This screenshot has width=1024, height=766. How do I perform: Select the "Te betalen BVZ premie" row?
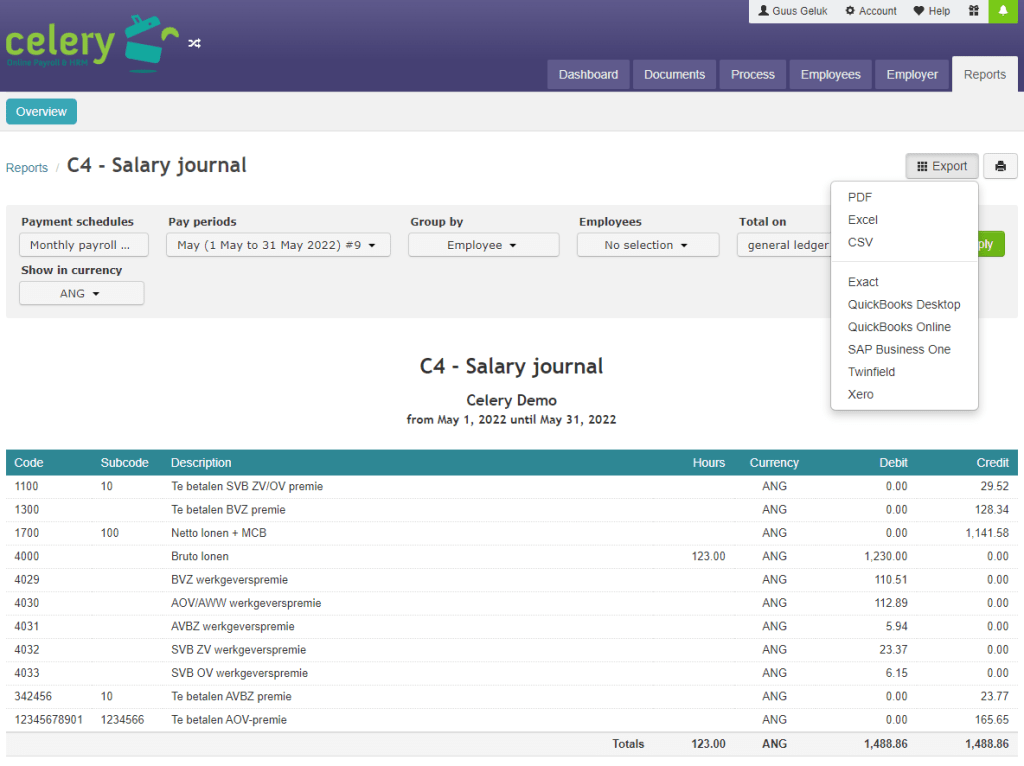512,510
